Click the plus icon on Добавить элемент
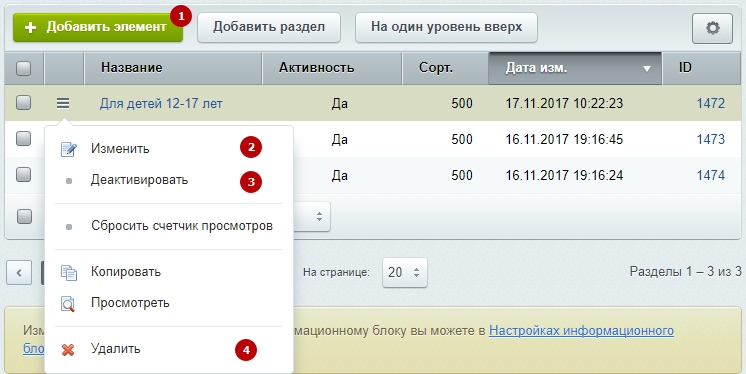Image resolution: width=746 pixels, height=374 pixels. (x=30, y=28)
